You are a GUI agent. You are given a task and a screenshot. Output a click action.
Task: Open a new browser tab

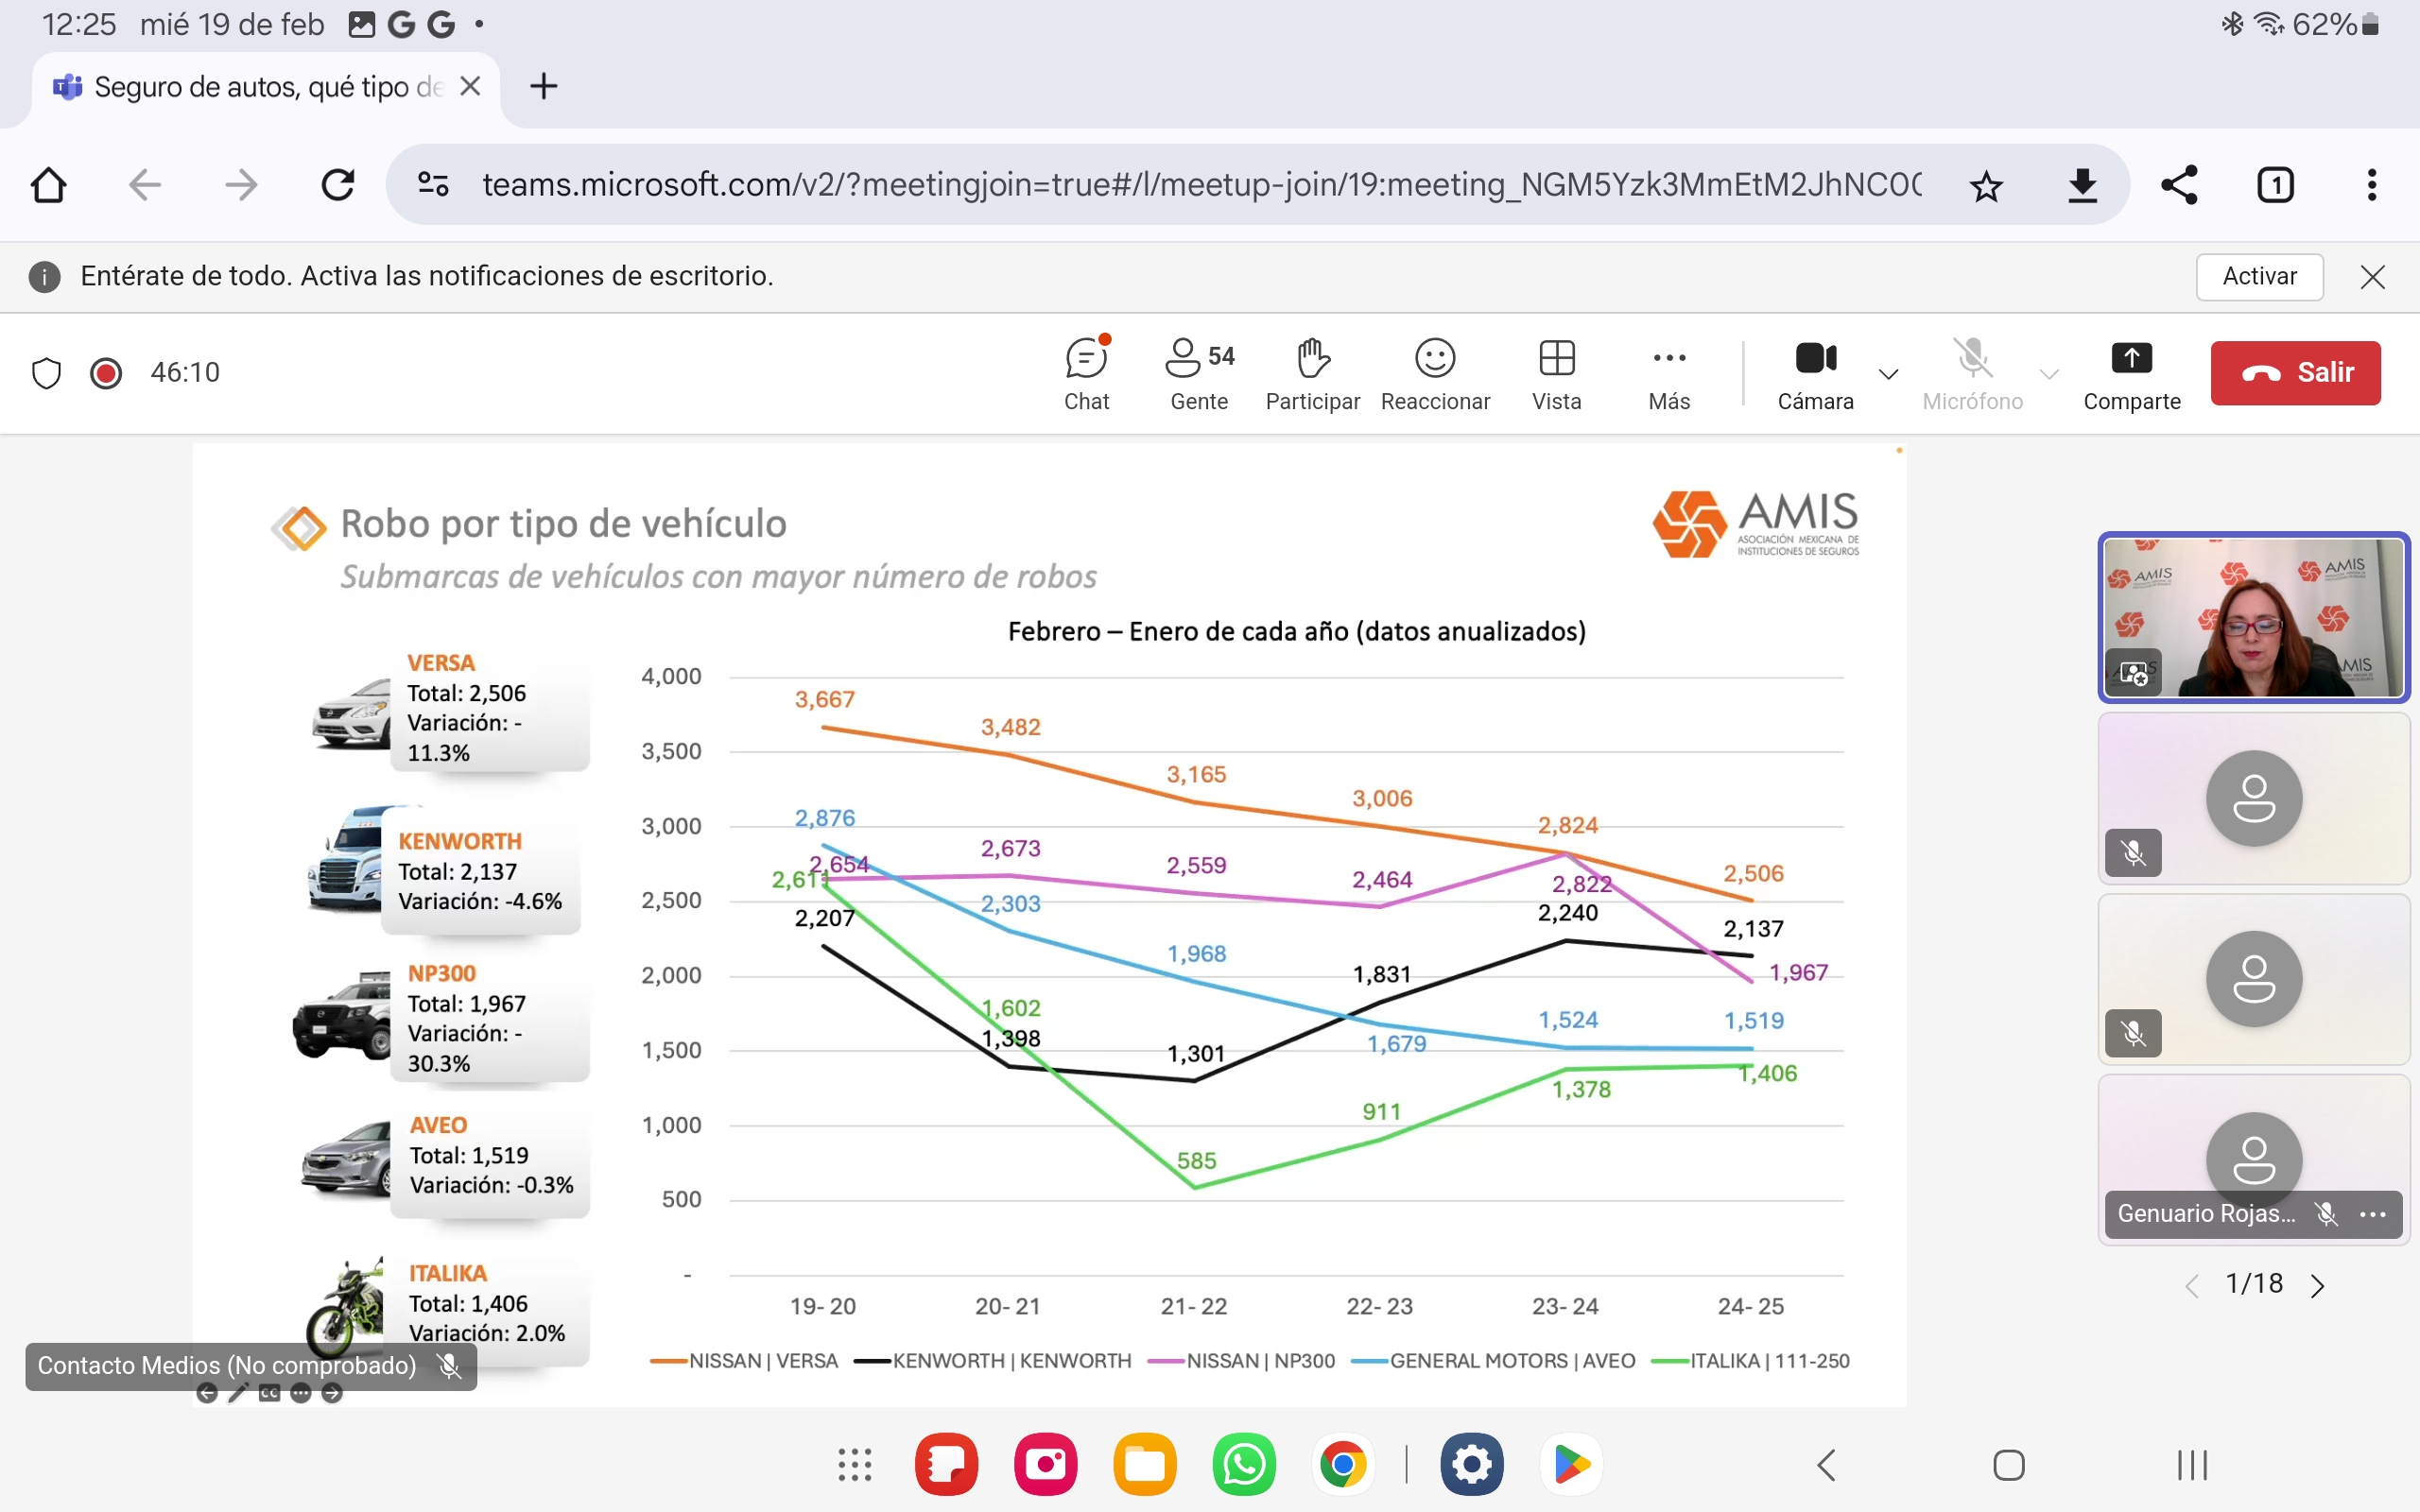point(543,87)
